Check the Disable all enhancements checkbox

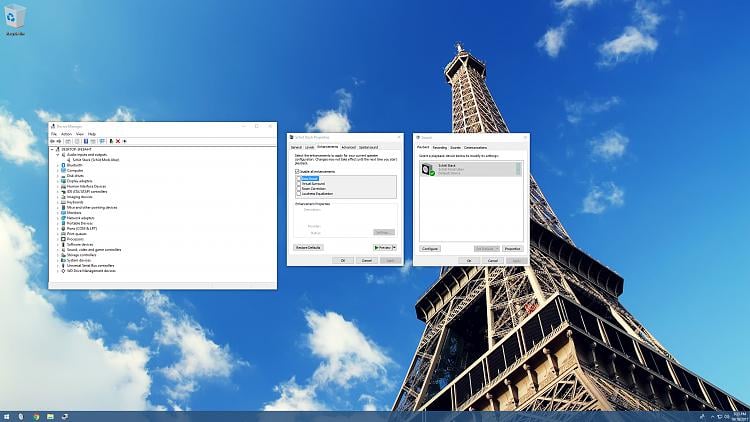pos(297,172)
